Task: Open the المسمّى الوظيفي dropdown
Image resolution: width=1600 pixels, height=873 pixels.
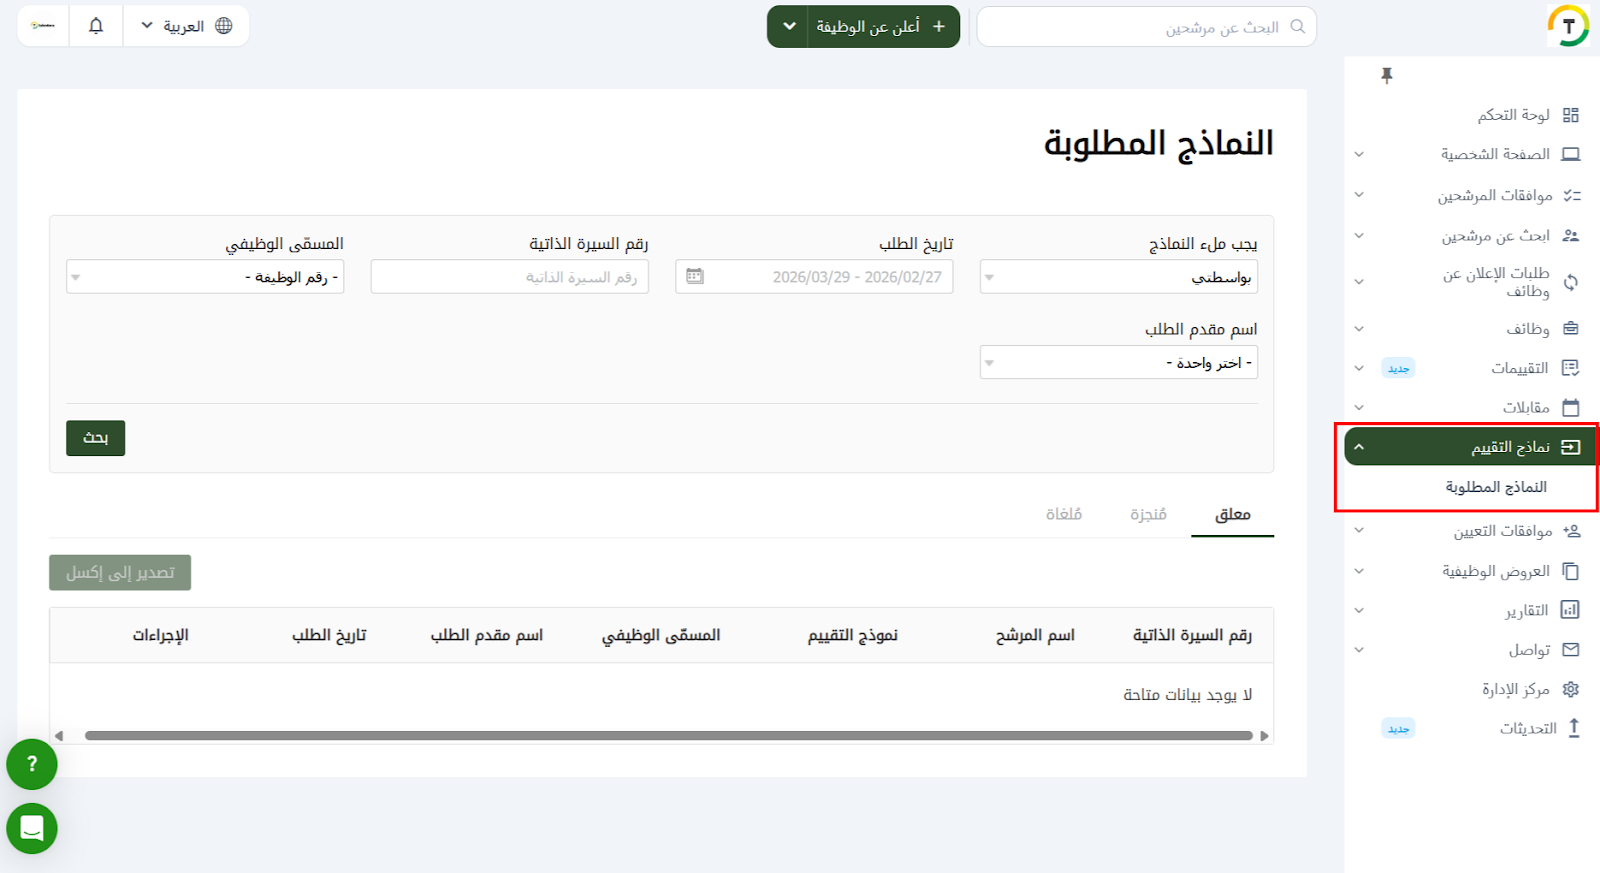Action: [x=205, y=277]
